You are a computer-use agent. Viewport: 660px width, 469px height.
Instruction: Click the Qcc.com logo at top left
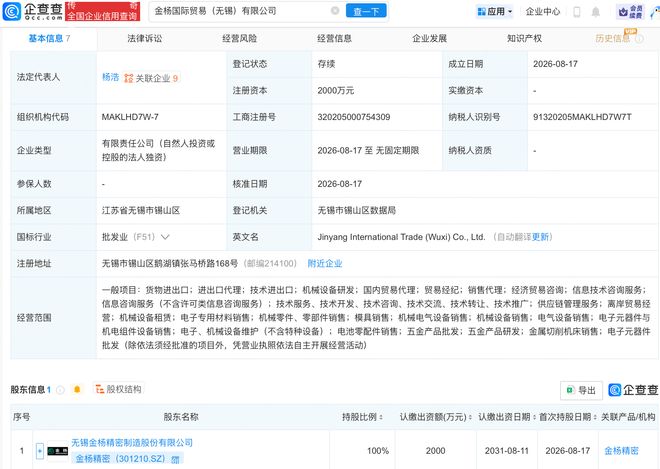tap(32, 11)
